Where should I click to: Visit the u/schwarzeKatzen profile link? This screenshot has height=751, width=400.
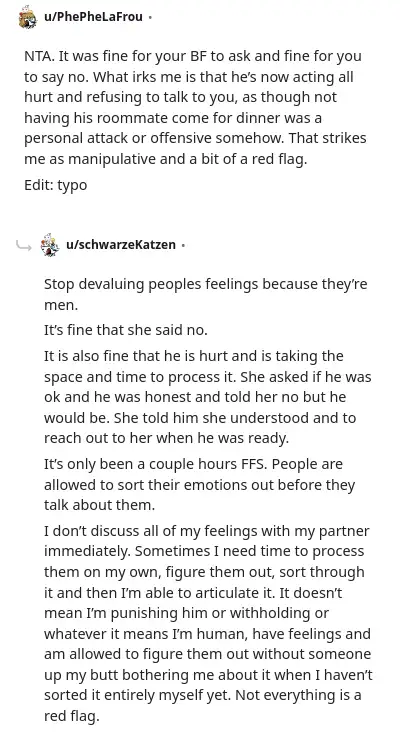coord(121,245)
